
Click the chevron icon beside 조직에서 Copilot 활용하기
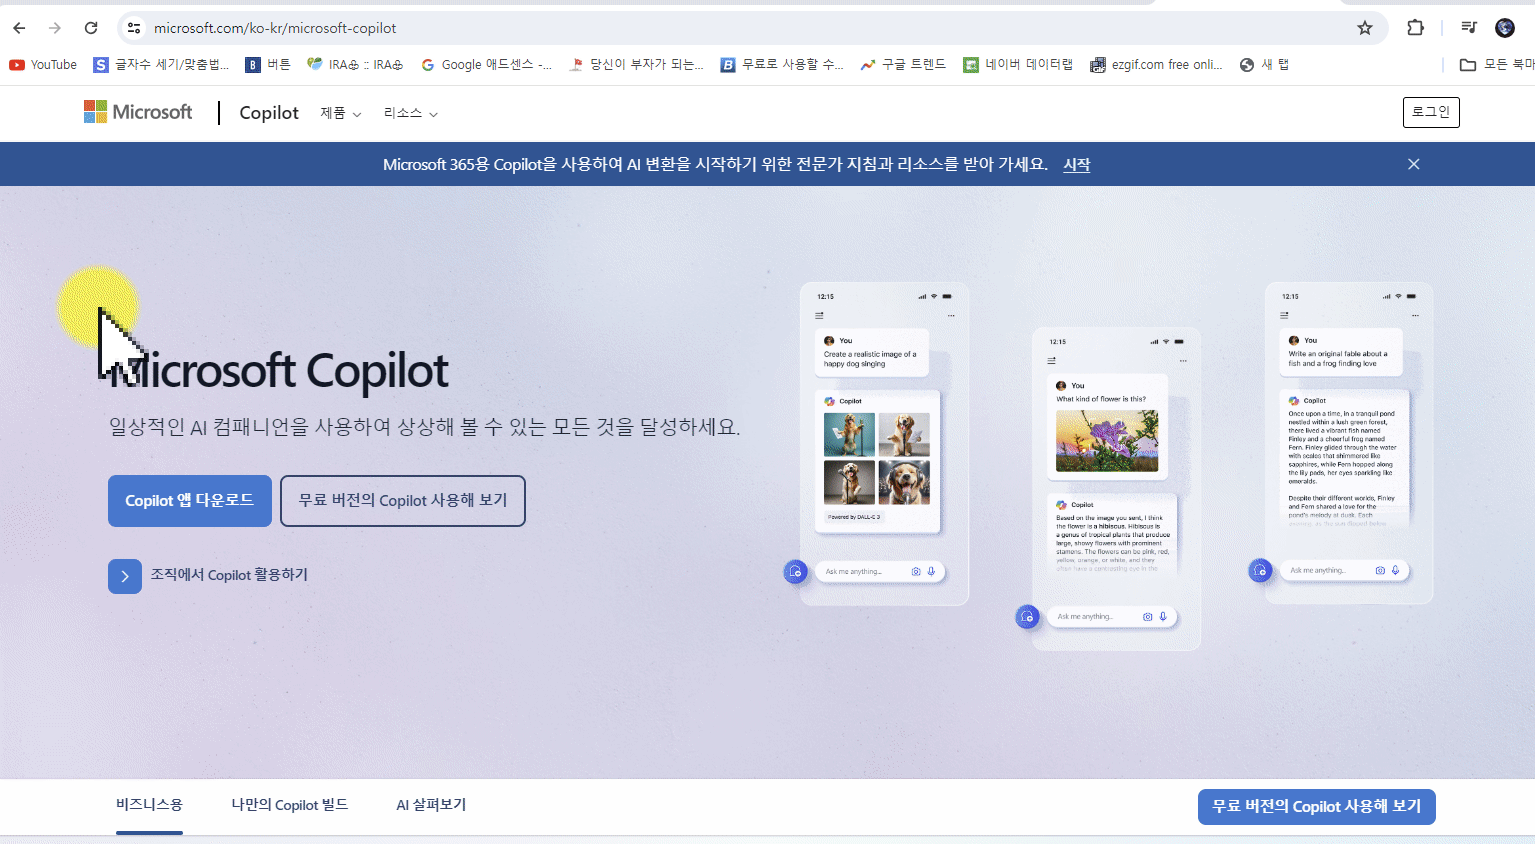(125, 576)
